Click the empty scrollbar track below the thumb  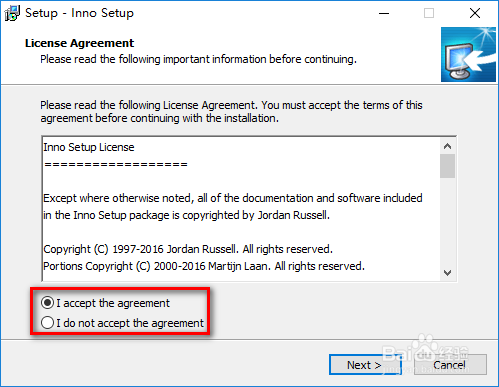[447, 222]
